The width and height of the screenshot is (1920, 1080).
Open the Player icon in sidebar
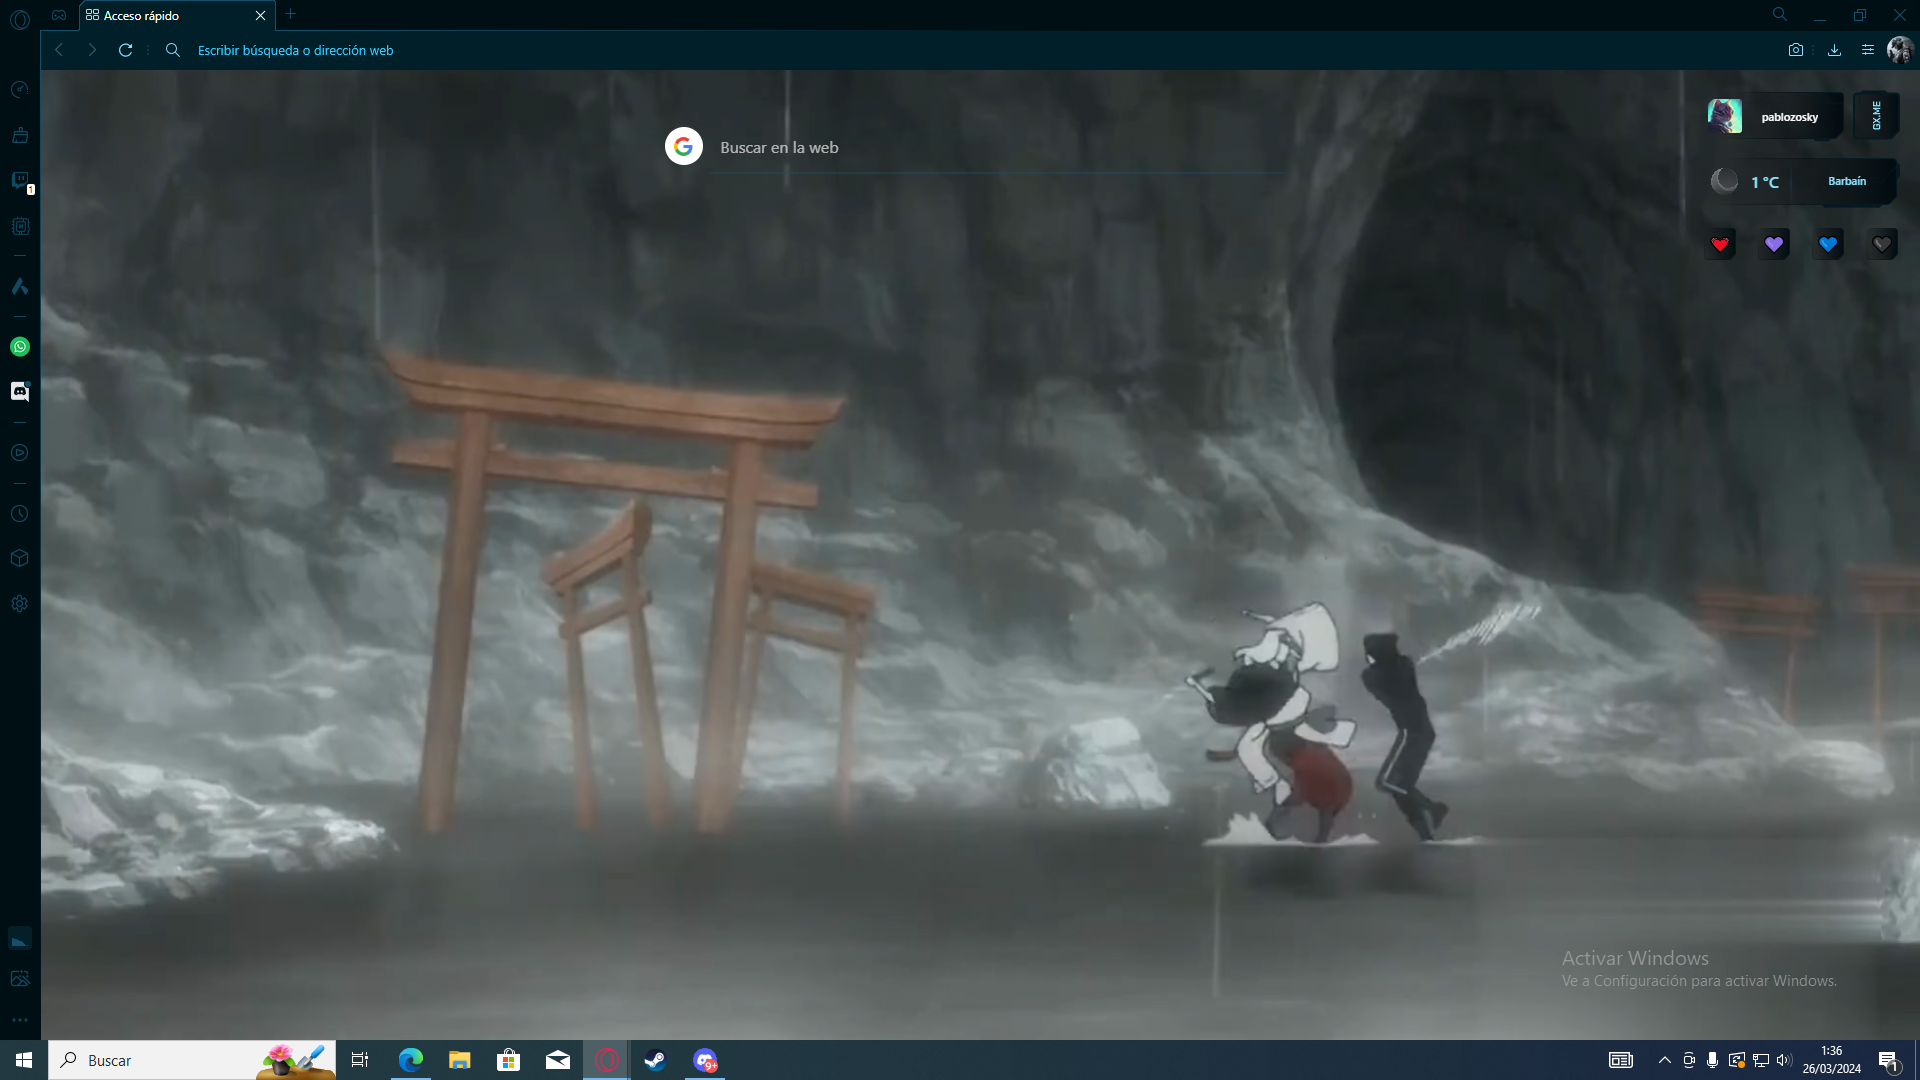coord(19,453)
